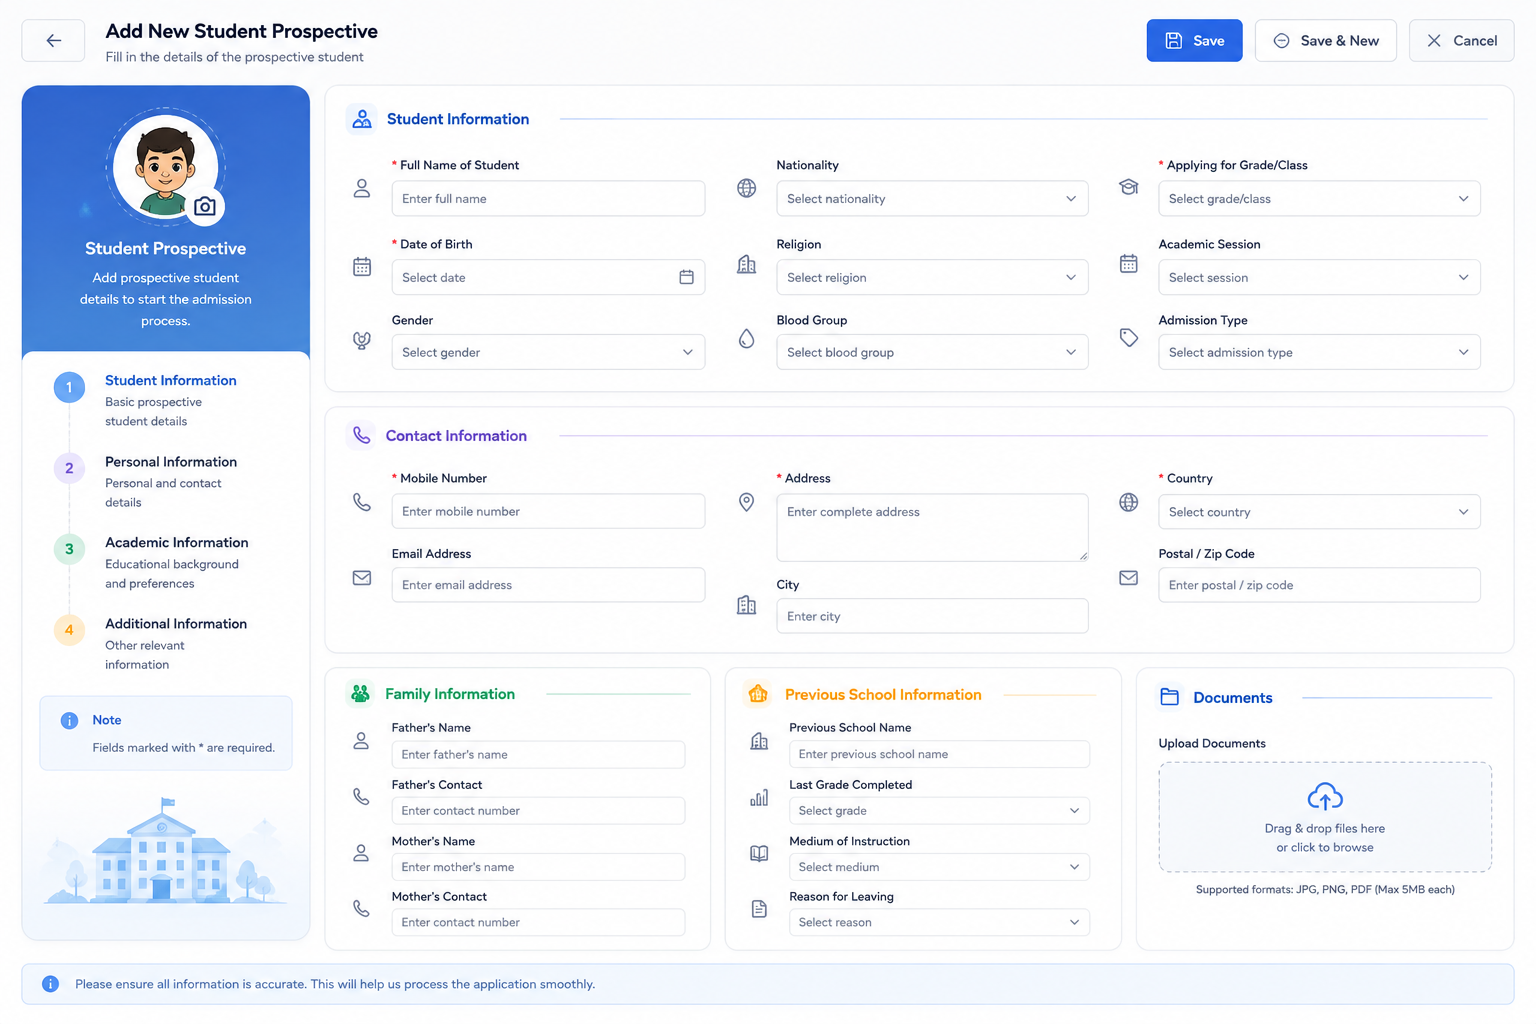Open the Select admission type dropdown
The height and width of the screenshot is (1024, 1536).
(x=1319, y=352)
